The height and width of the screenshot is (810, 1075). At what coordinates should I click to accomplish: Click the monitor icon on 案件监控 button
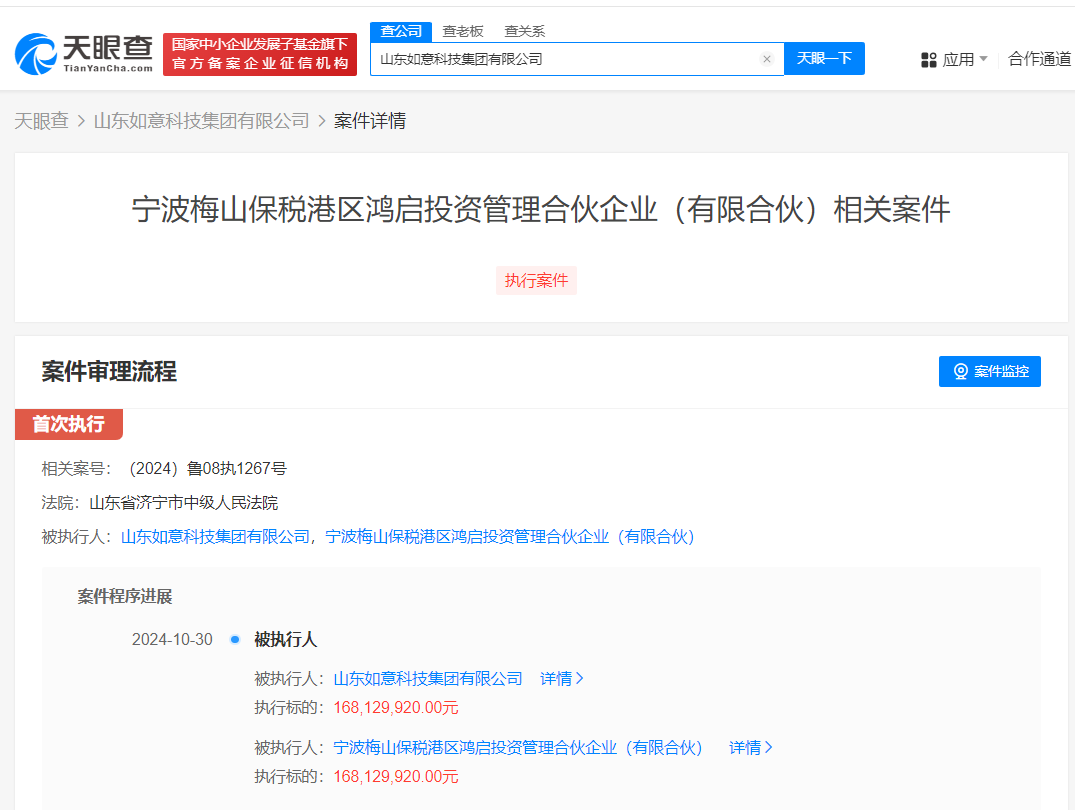point(961,371)
